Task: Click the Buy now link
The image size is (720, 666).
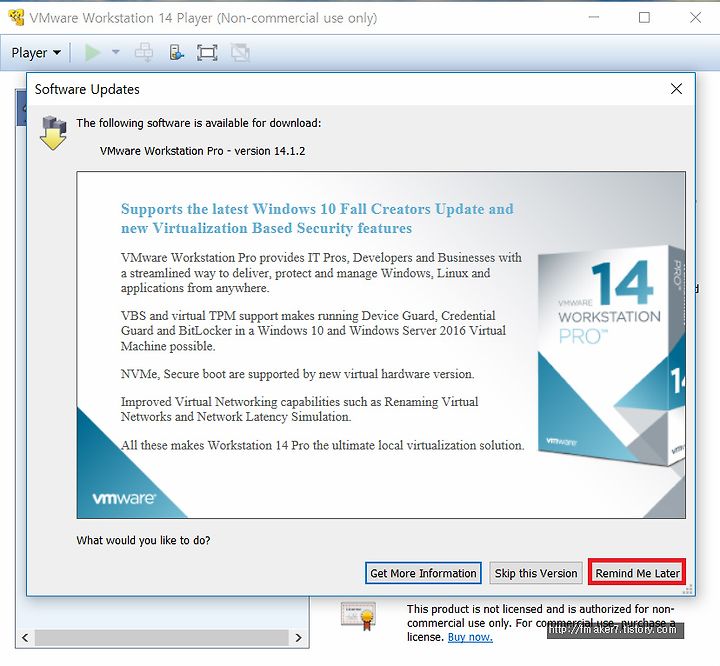Action: coord(470,637)
